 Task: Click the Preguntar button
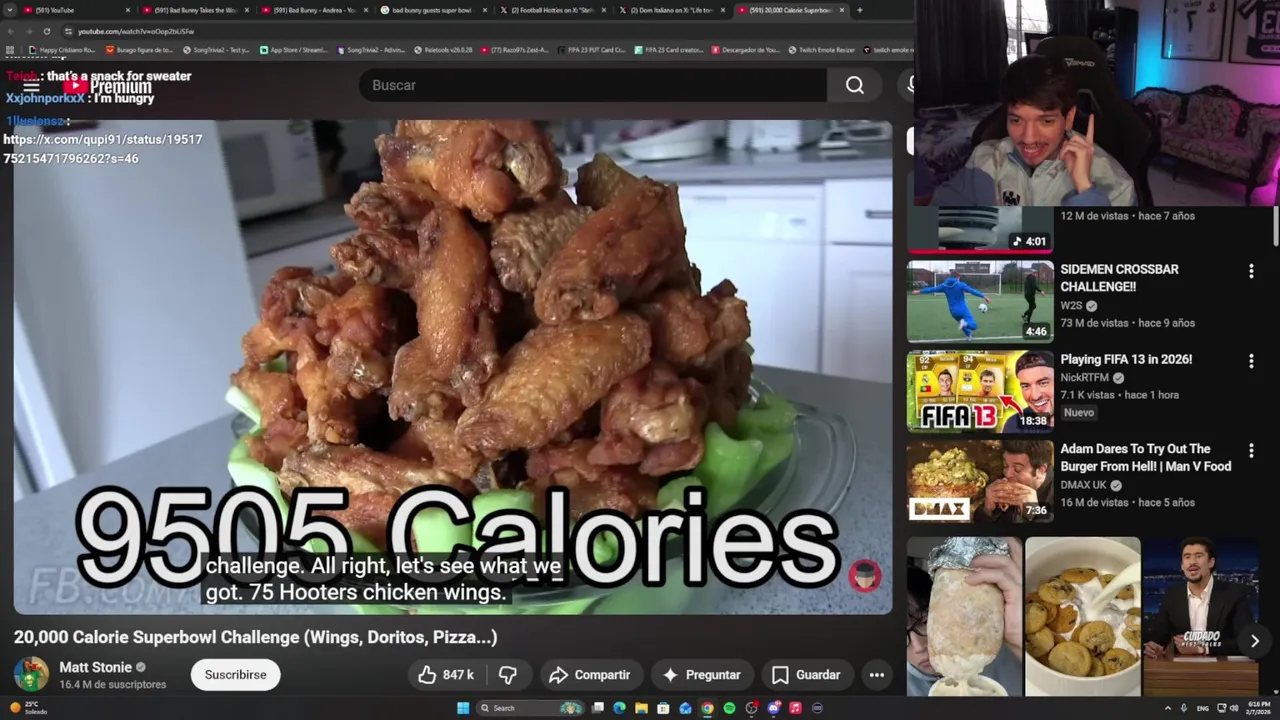pos(701,675)
